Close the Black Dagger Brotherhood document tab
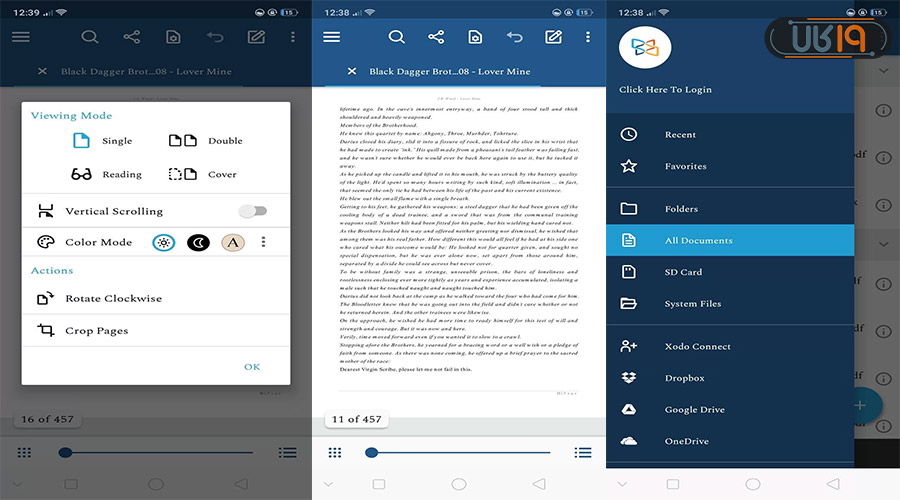The width and height of the screenshot is (900, 500). pyautogui.click(x=351, y=72)
